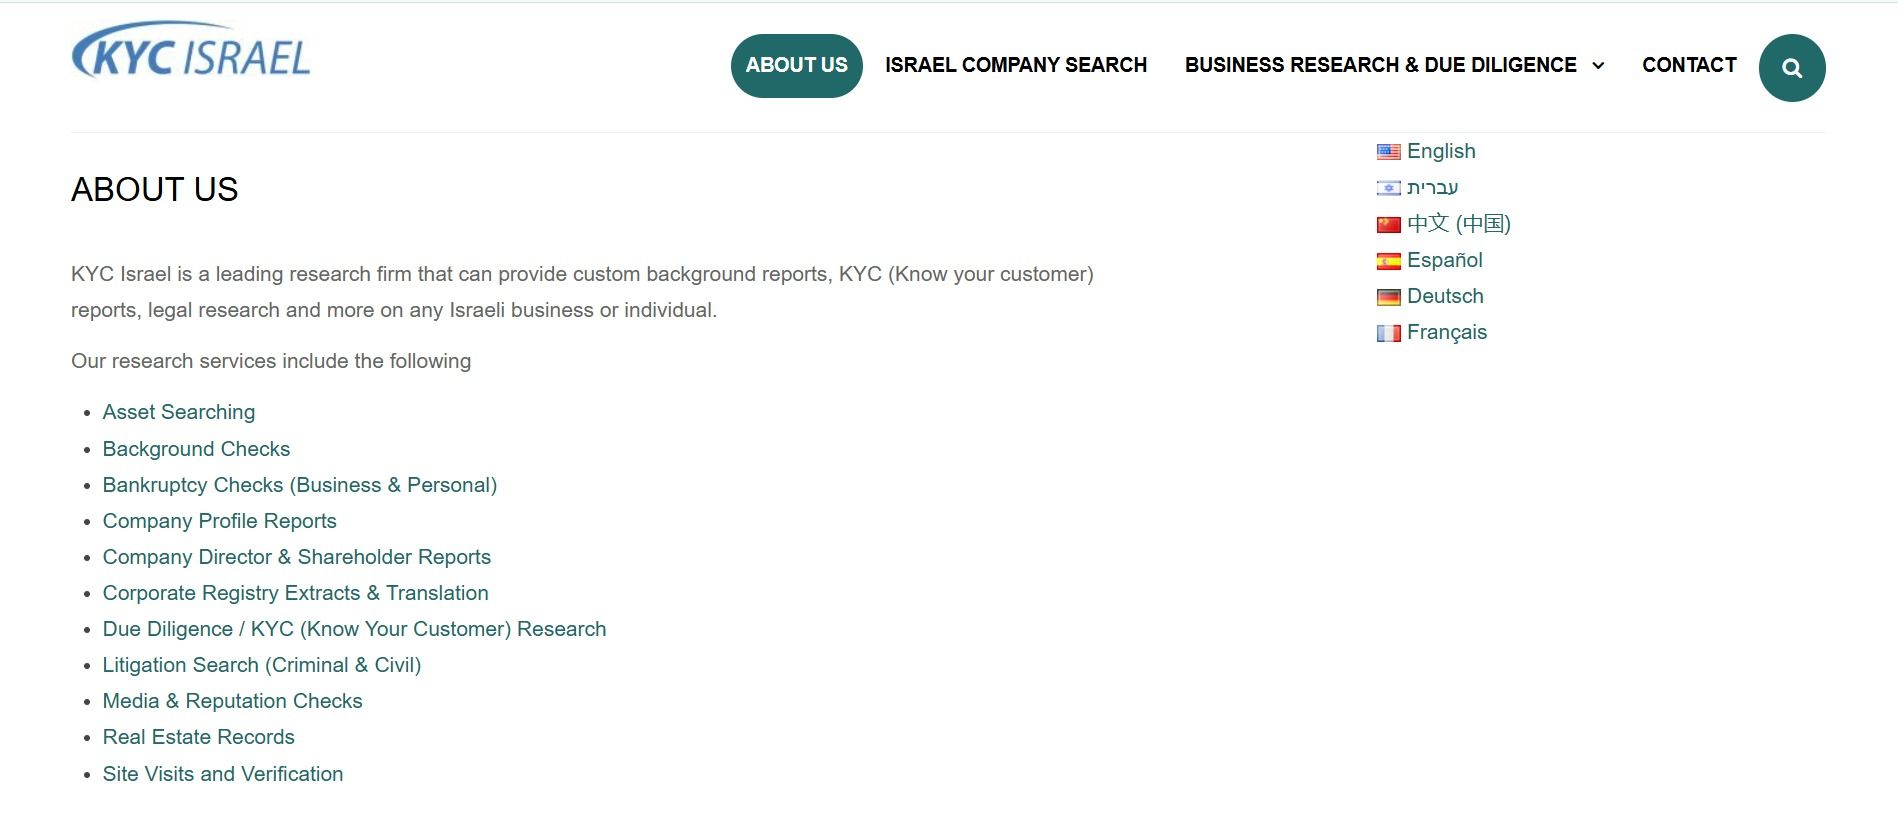The width and height of the screenshot is (1898, 824).
Task: Open the About Us menu item
Action: [x=796, y=66]
